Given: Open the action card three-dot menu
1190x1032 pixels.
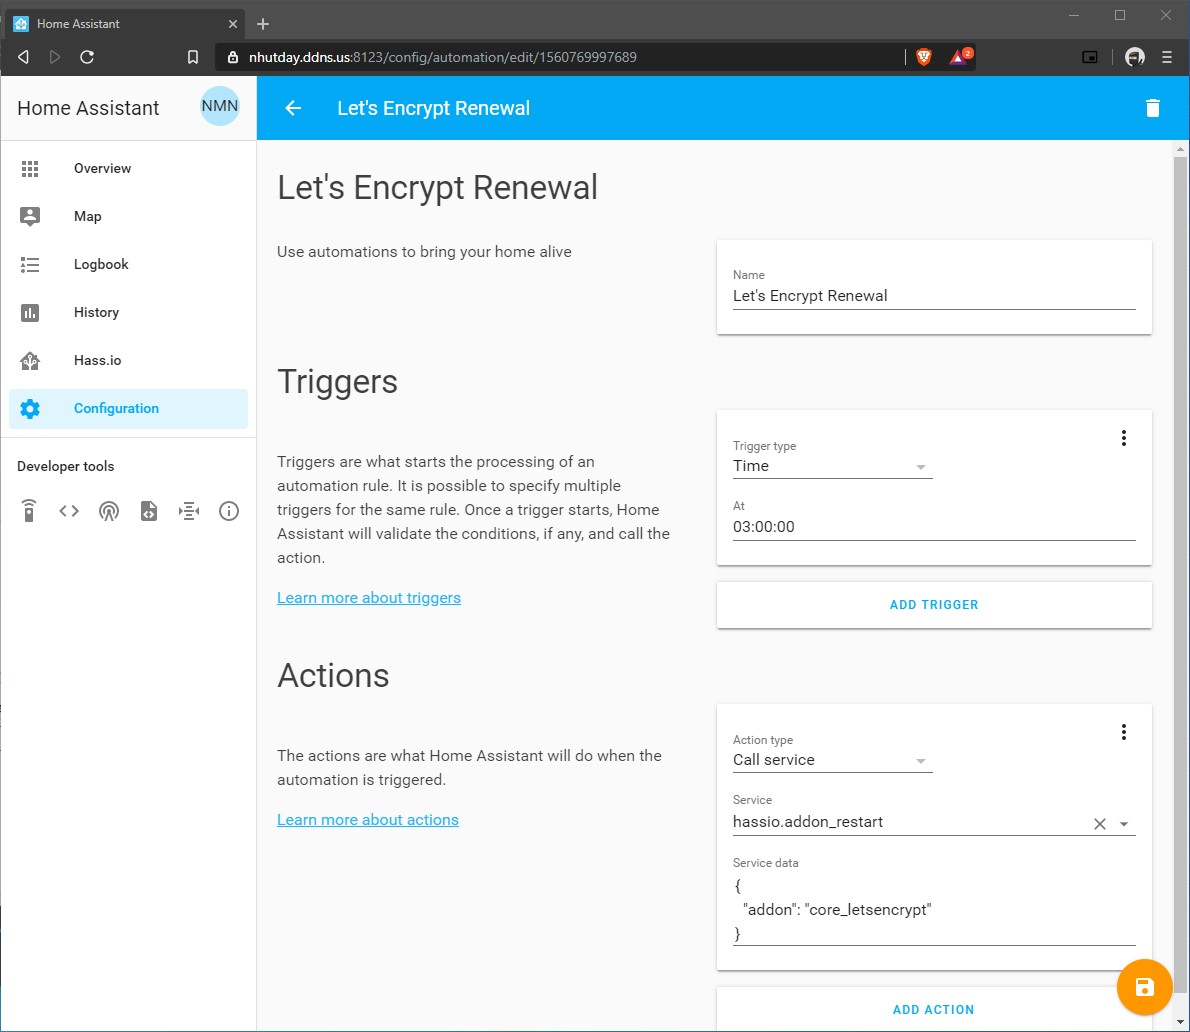Looking at the screenshot, I should pyautogui.click(x=1123, y=732).
